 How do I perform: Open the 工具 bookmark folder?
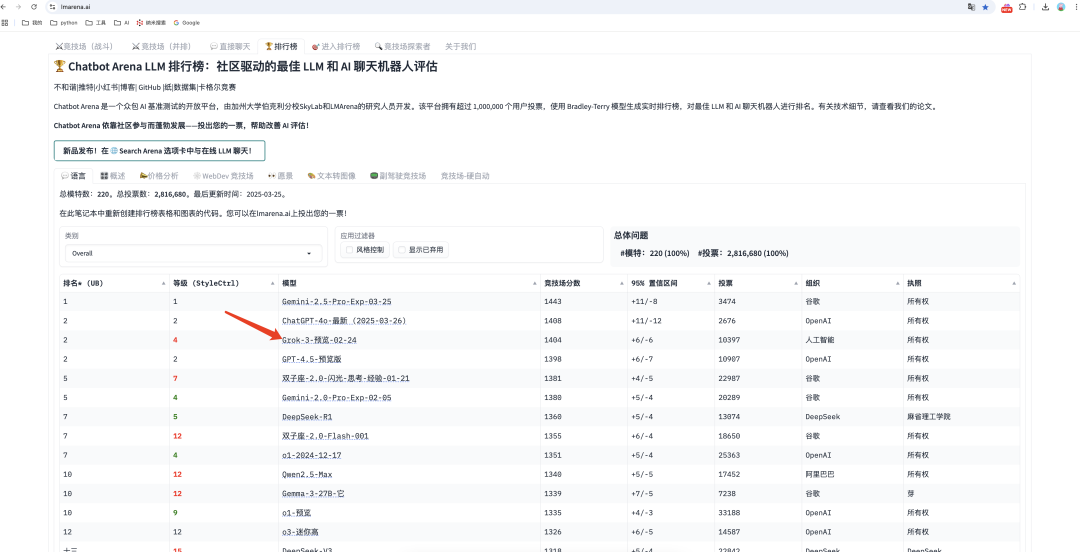tap(96, 23)
